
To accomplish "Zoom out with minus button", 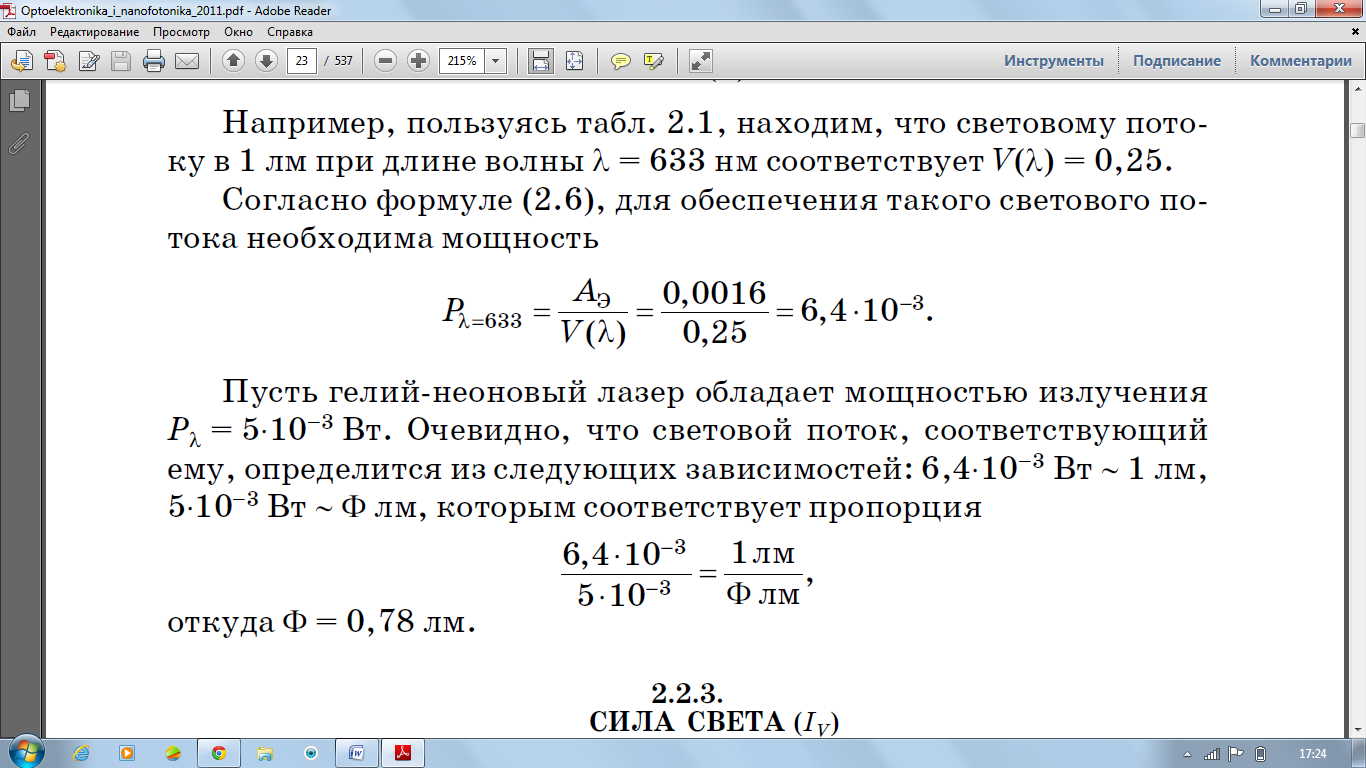I will point(386,61).
